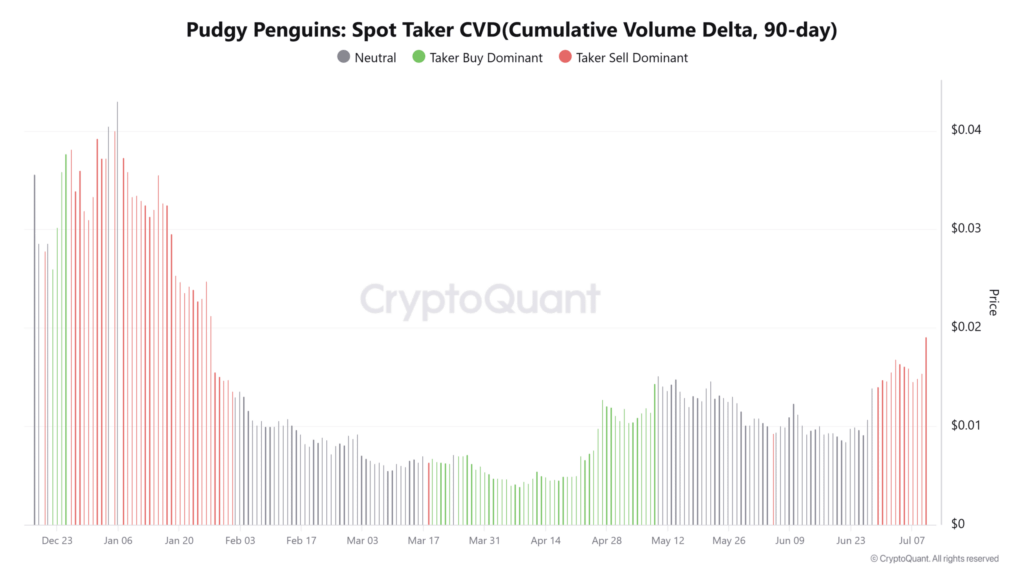Toggle the Taker Sell Dominant series label
The height and width of the screenshot is (576, 1024).
632,58
